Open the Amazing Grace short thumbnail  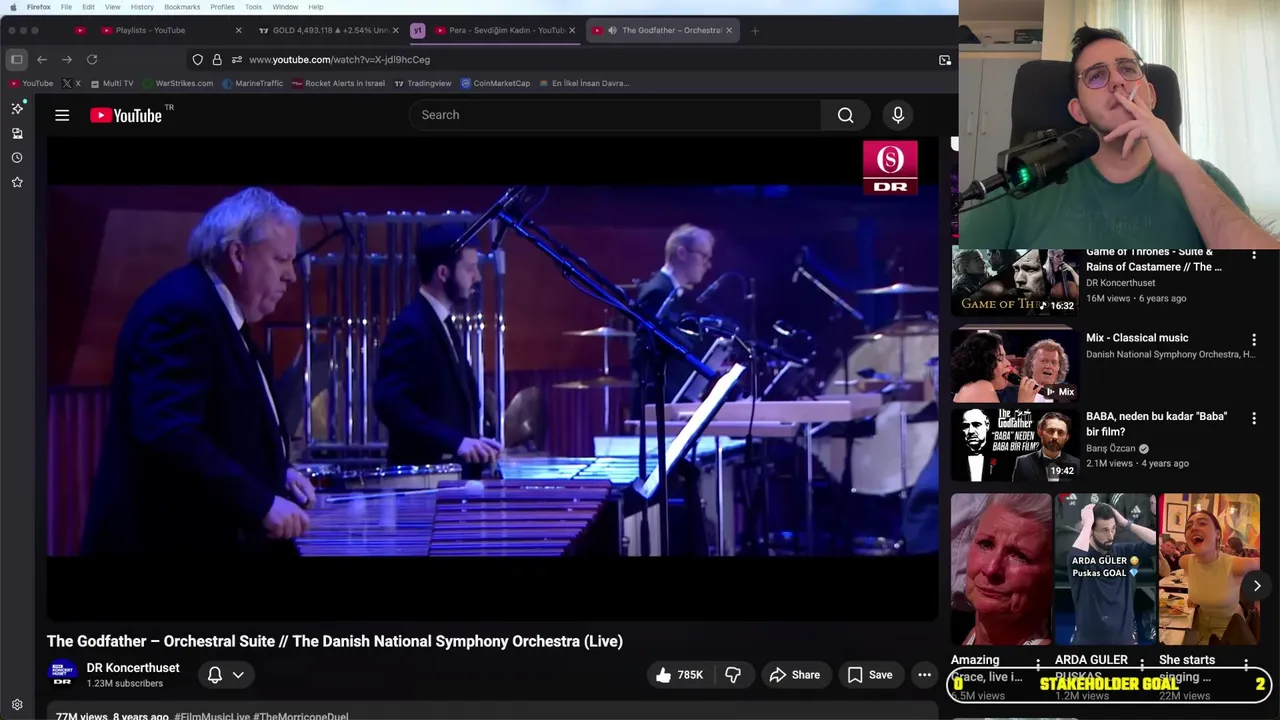pyautogui.click(x=1001, y=568)
